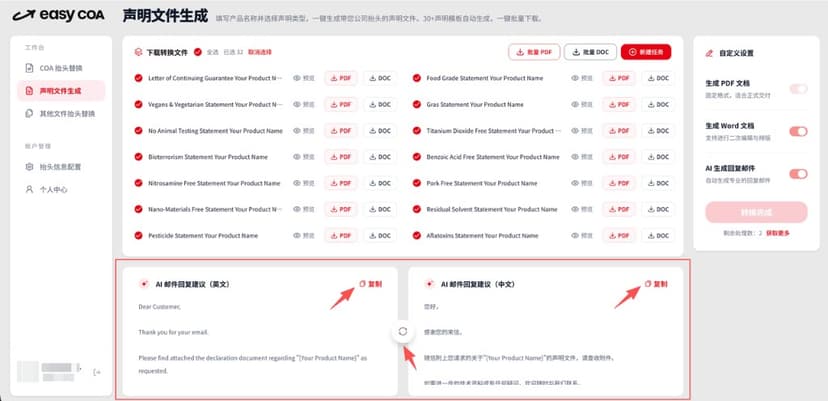Click the logout icon beside the user profile
The height and width of the screenshot is (401, 828).
click(97, 372)
